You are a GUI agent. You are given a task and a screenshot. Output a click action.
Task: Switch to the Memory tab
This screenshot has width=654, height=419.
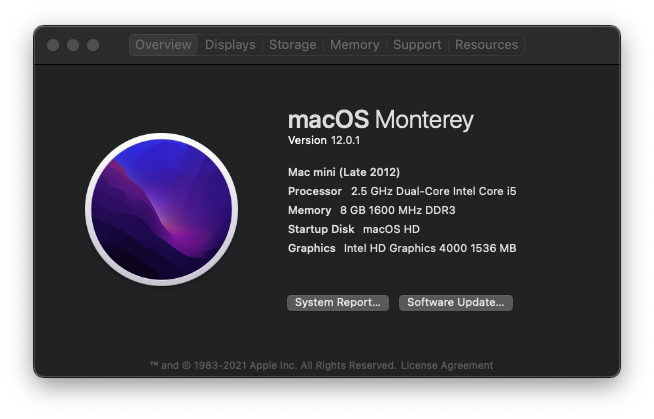(355, 45)
